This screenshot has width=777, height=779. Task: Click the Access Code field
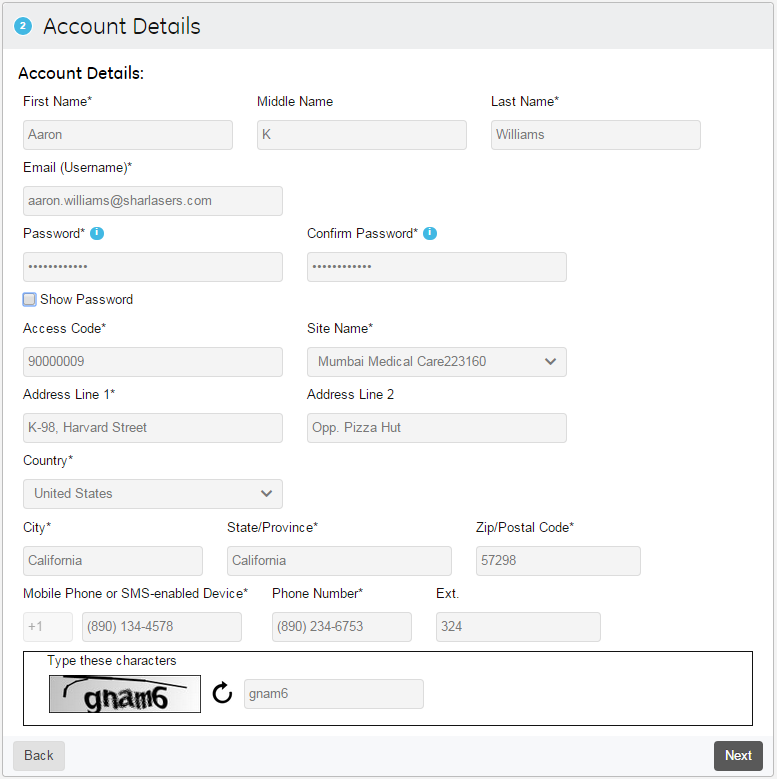(x=153, y=362)
